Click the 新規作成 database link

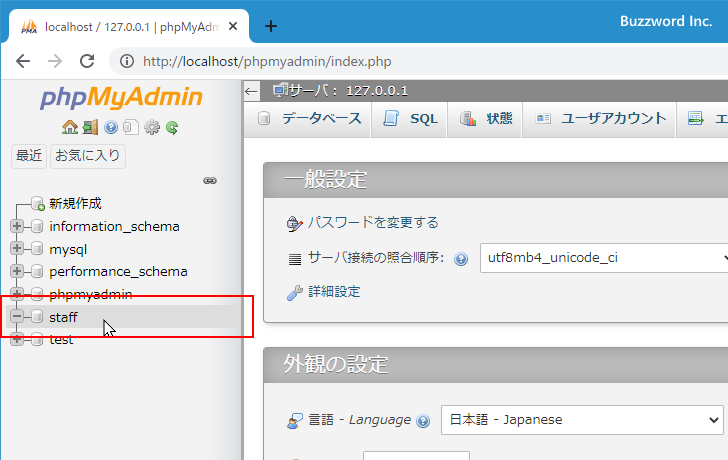(75, 203)
